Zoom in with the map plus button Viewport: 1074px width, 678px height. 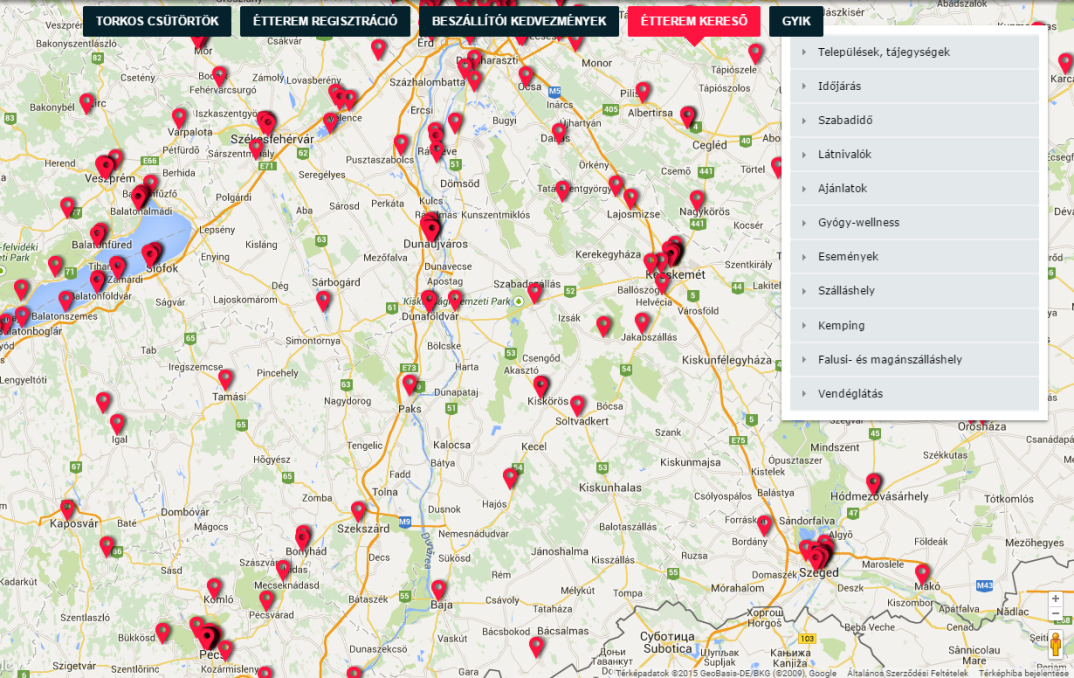[1054, 598]
